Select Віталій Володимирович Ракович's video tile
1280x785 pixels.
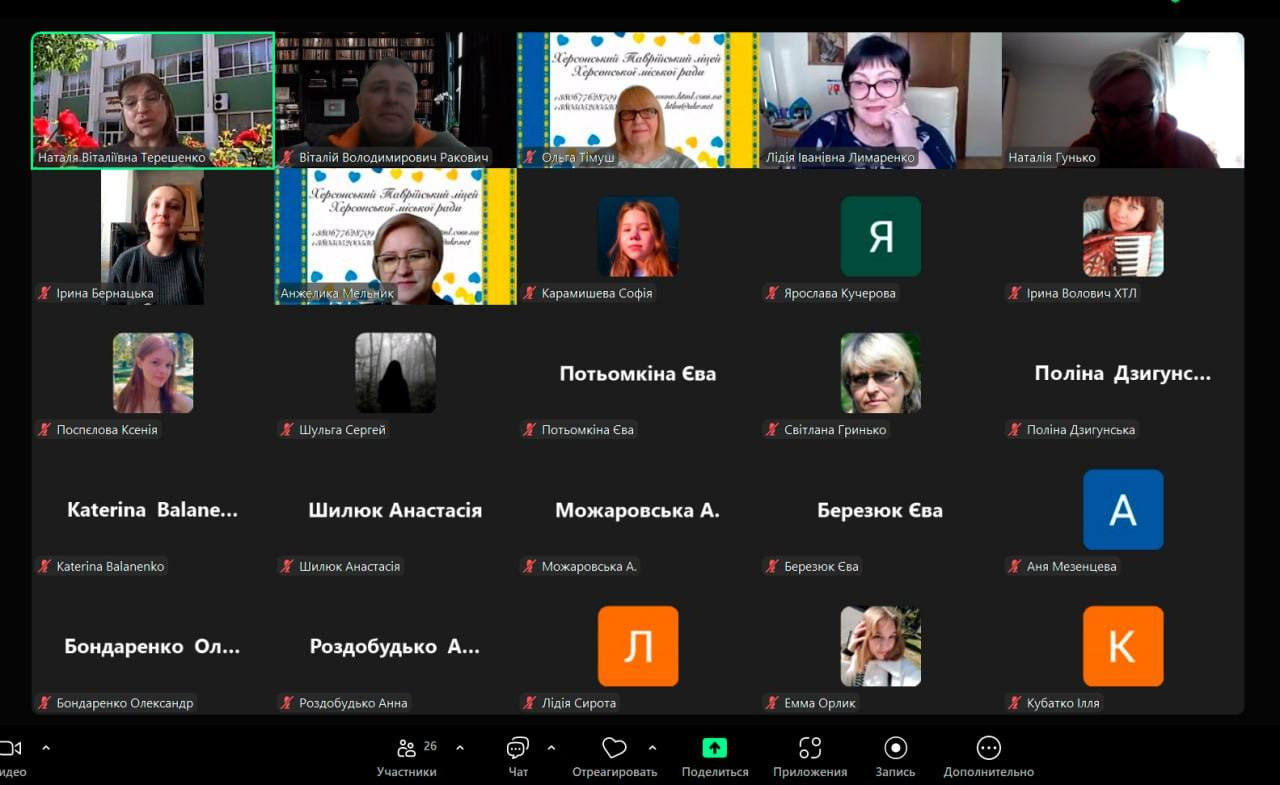396,100
